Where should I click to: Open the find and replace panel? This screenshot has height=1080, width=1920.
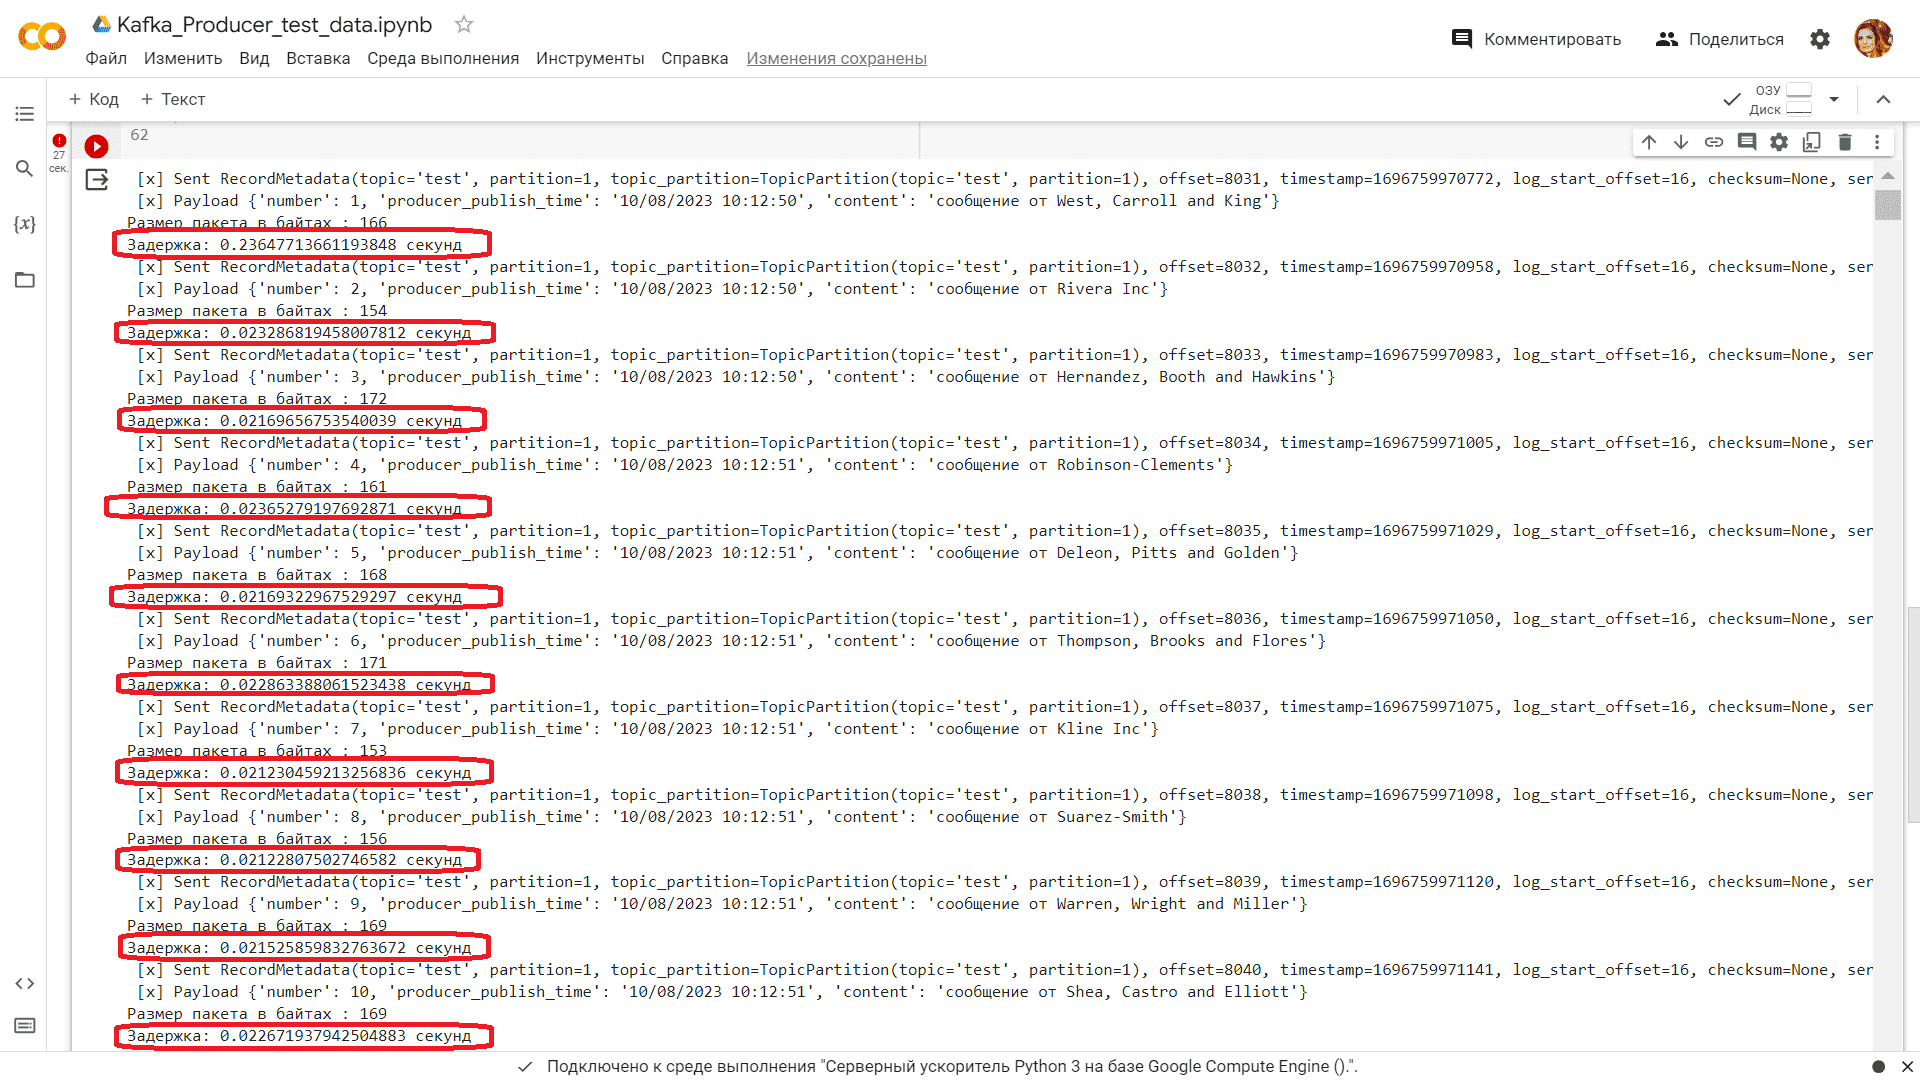coord(24,169)
